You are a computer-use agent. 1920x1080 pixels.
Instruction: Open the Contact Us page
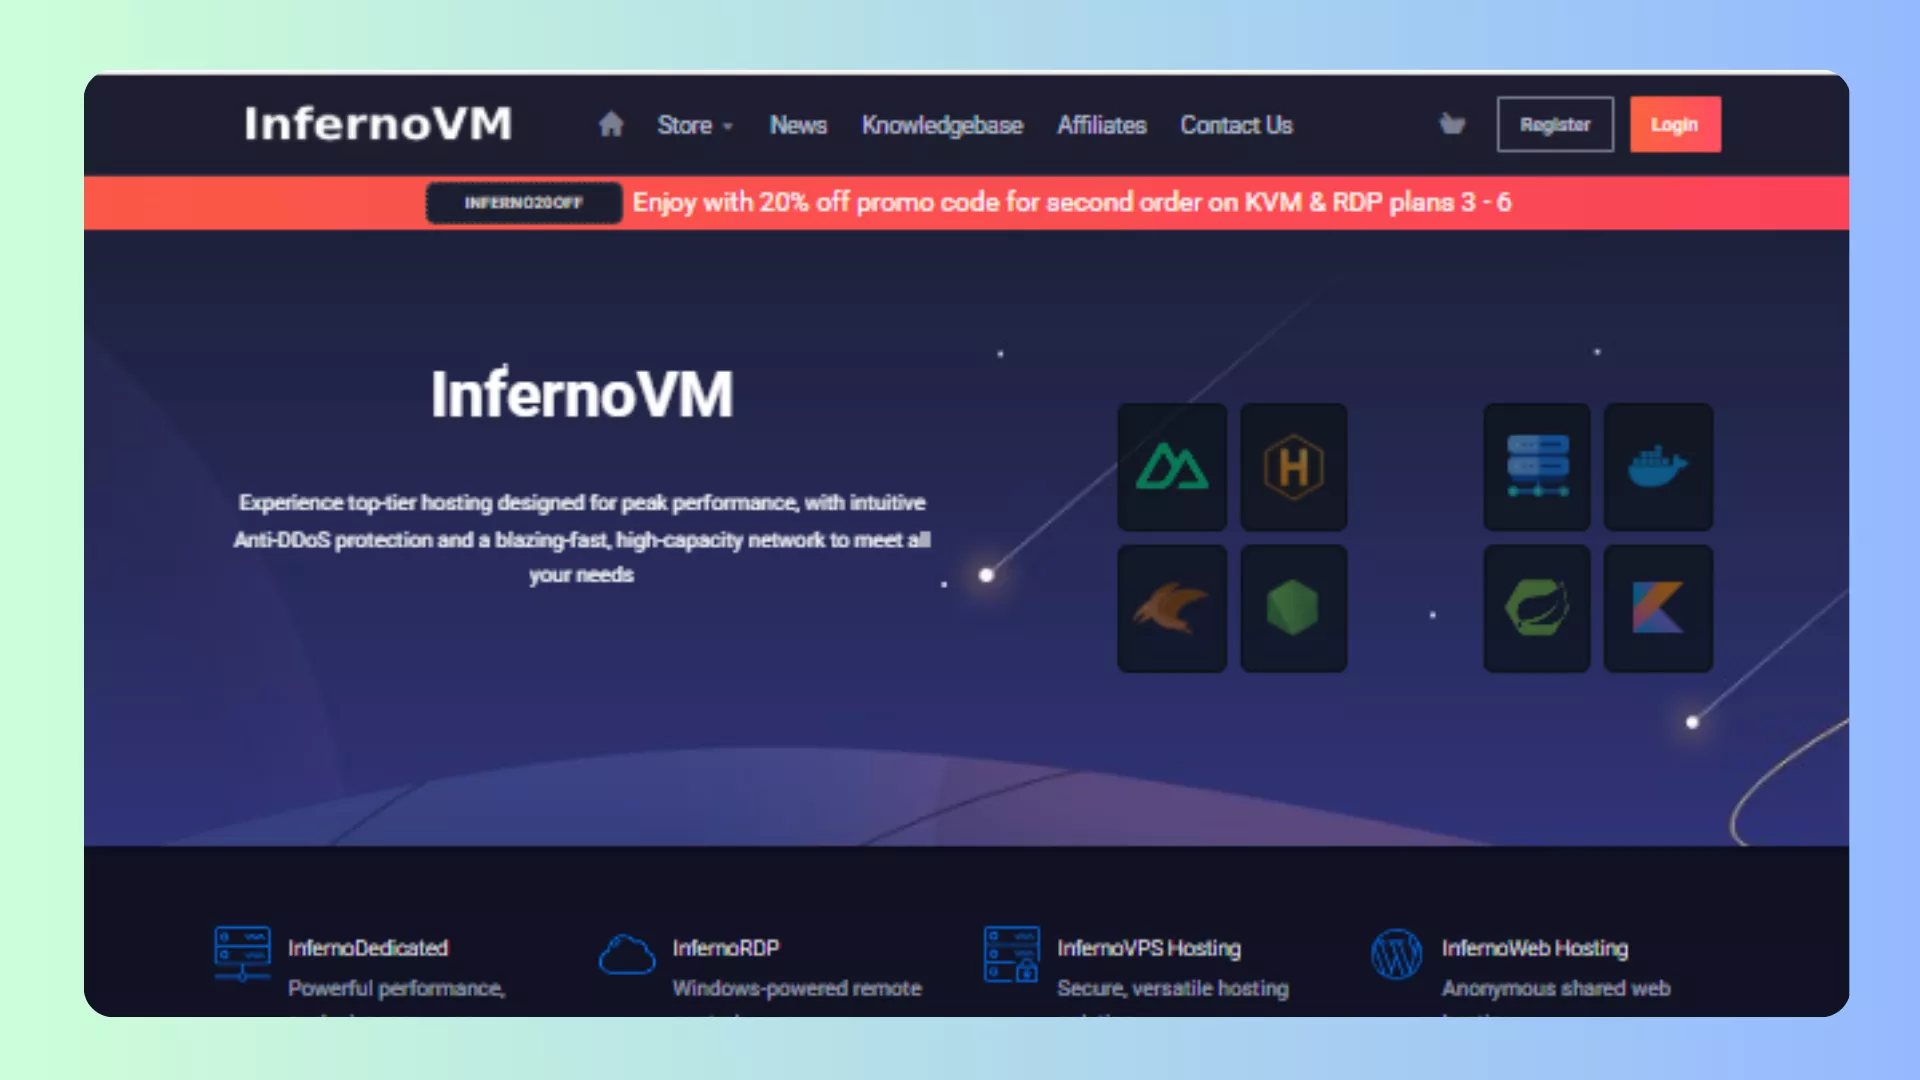click(x=1236, y=125)
